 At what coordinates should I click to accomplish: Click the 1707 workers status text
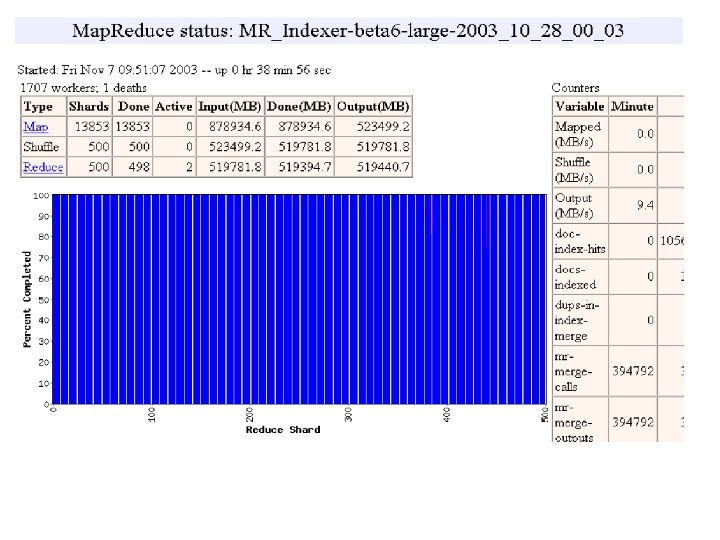[x=84, y=88]
